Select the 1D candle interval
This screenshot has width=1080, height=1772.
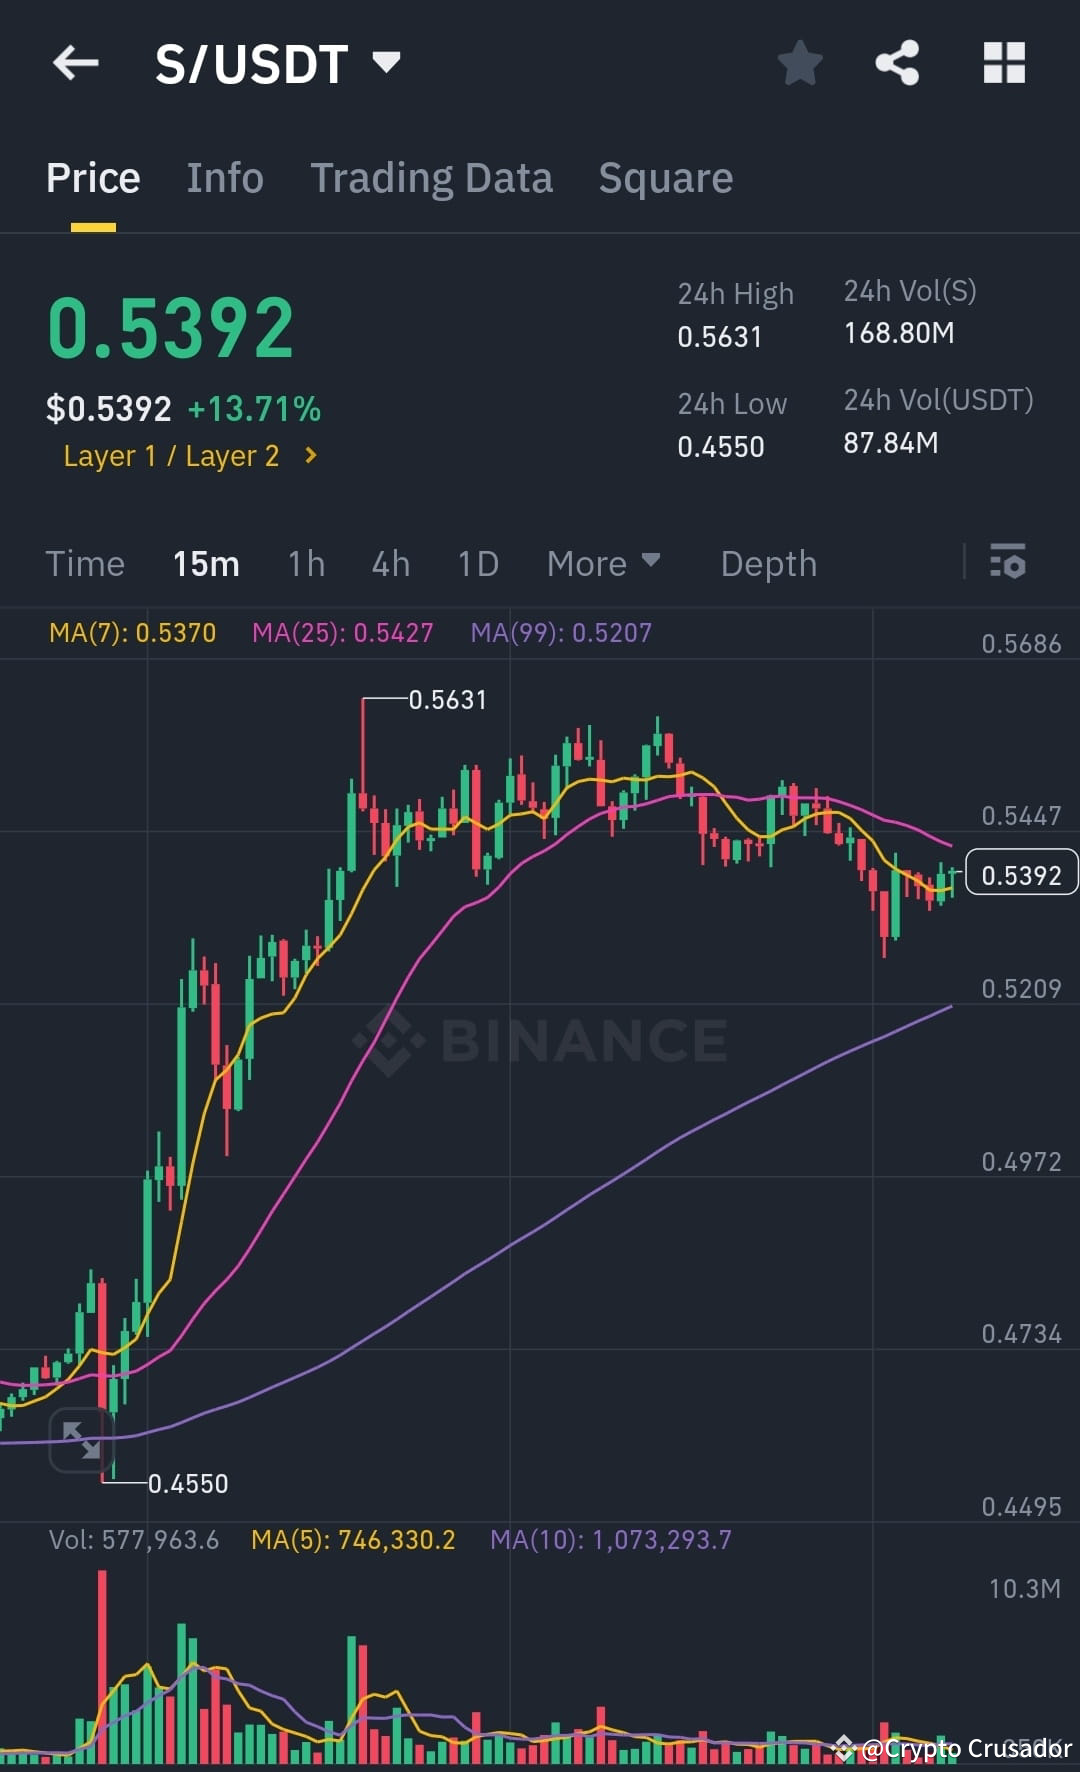coord(477,563)
